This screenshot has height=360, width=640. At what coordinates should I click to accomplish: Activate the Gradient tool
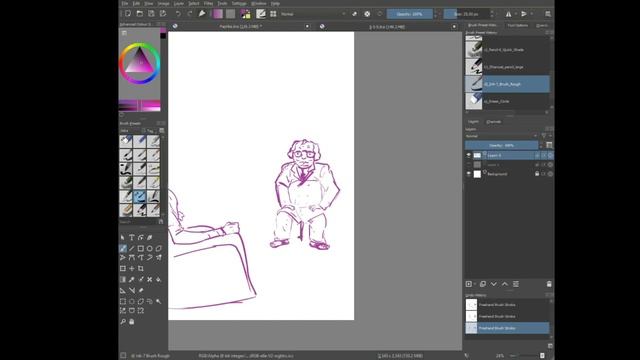tap(123, 280)
